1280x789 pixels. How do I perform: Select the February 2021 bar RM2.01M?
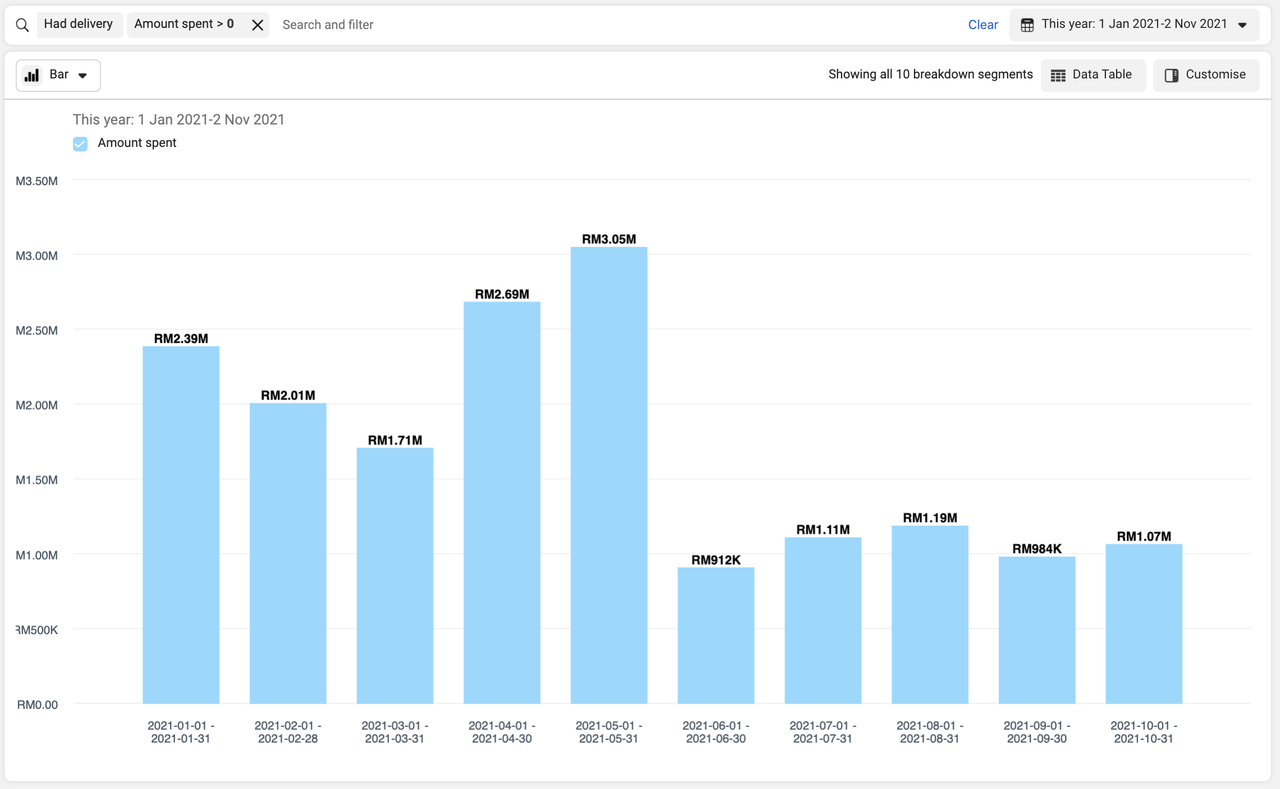click(x=288, y=554)
